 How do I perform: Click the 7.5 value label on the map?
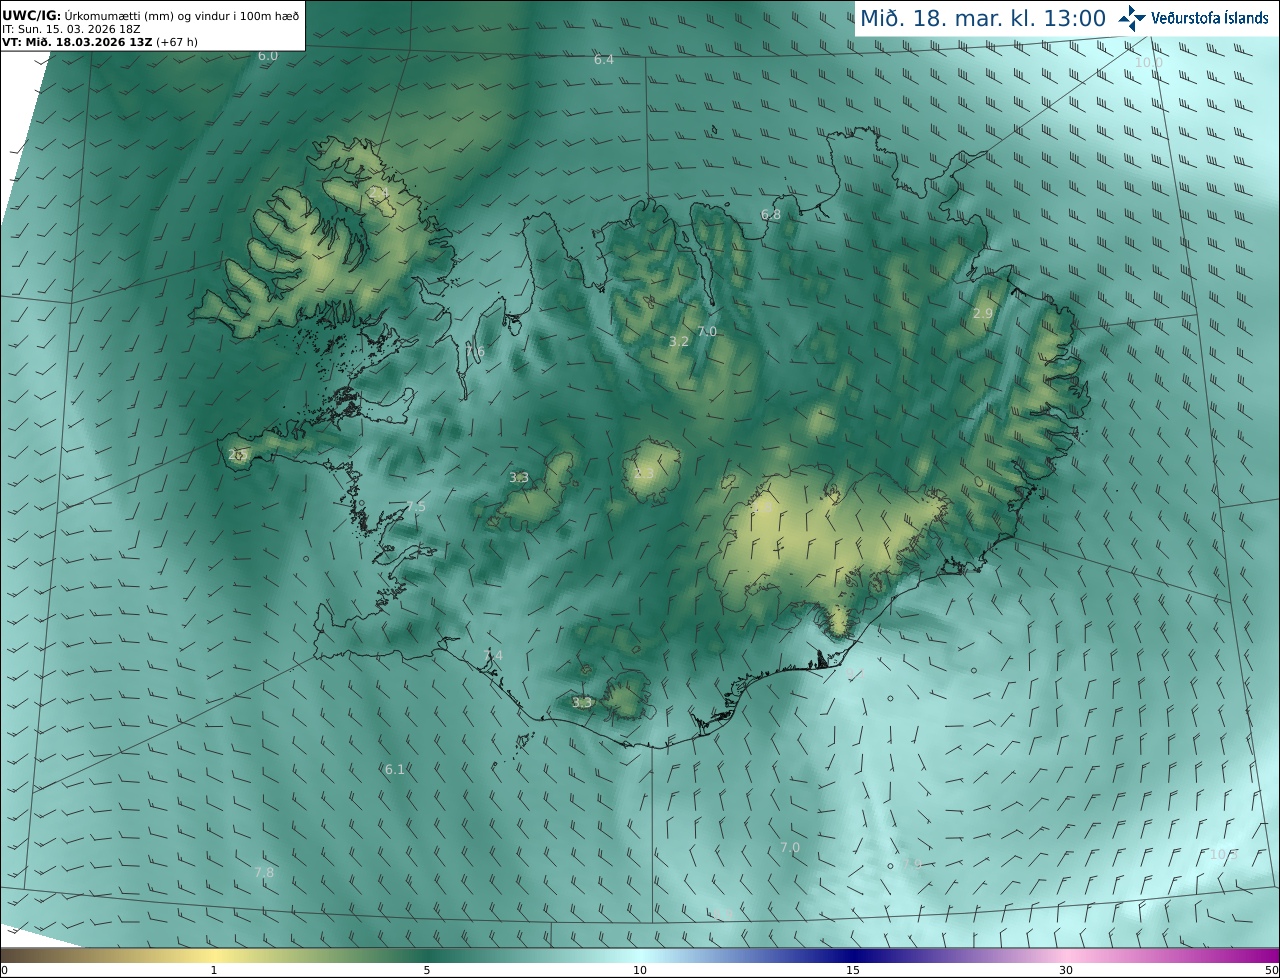coord(416,507)
